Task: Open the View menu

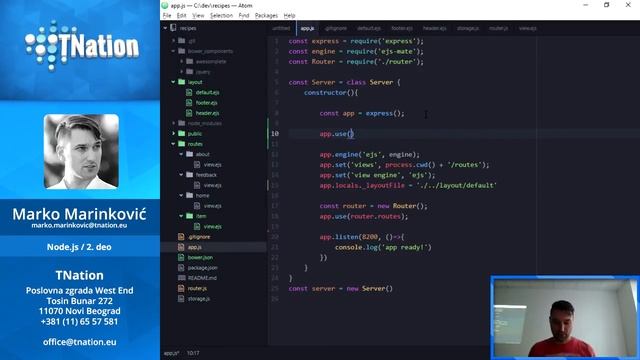Action: point(198,16)
